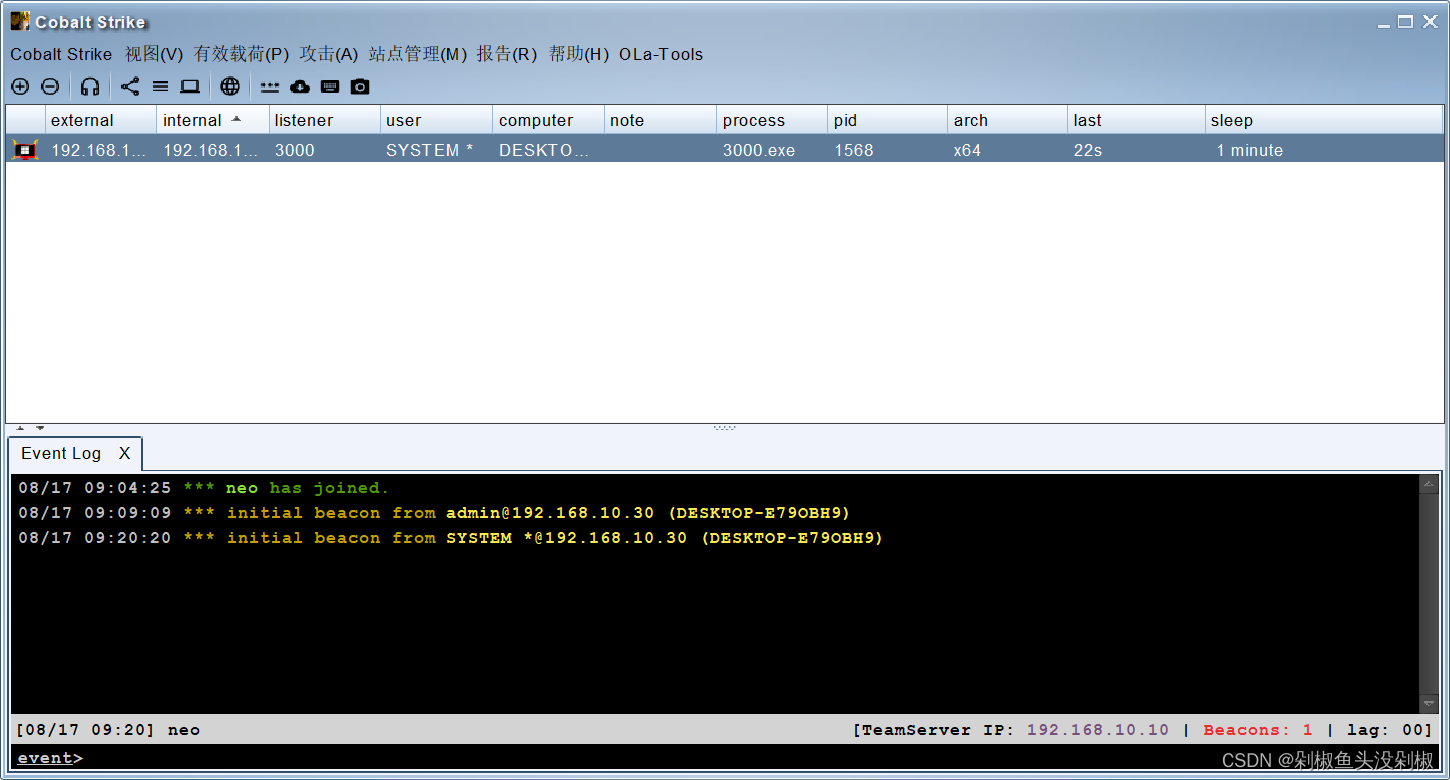Sort by the process column header
The height and width of the screenshot is (780, 1450).
(772, 120)
